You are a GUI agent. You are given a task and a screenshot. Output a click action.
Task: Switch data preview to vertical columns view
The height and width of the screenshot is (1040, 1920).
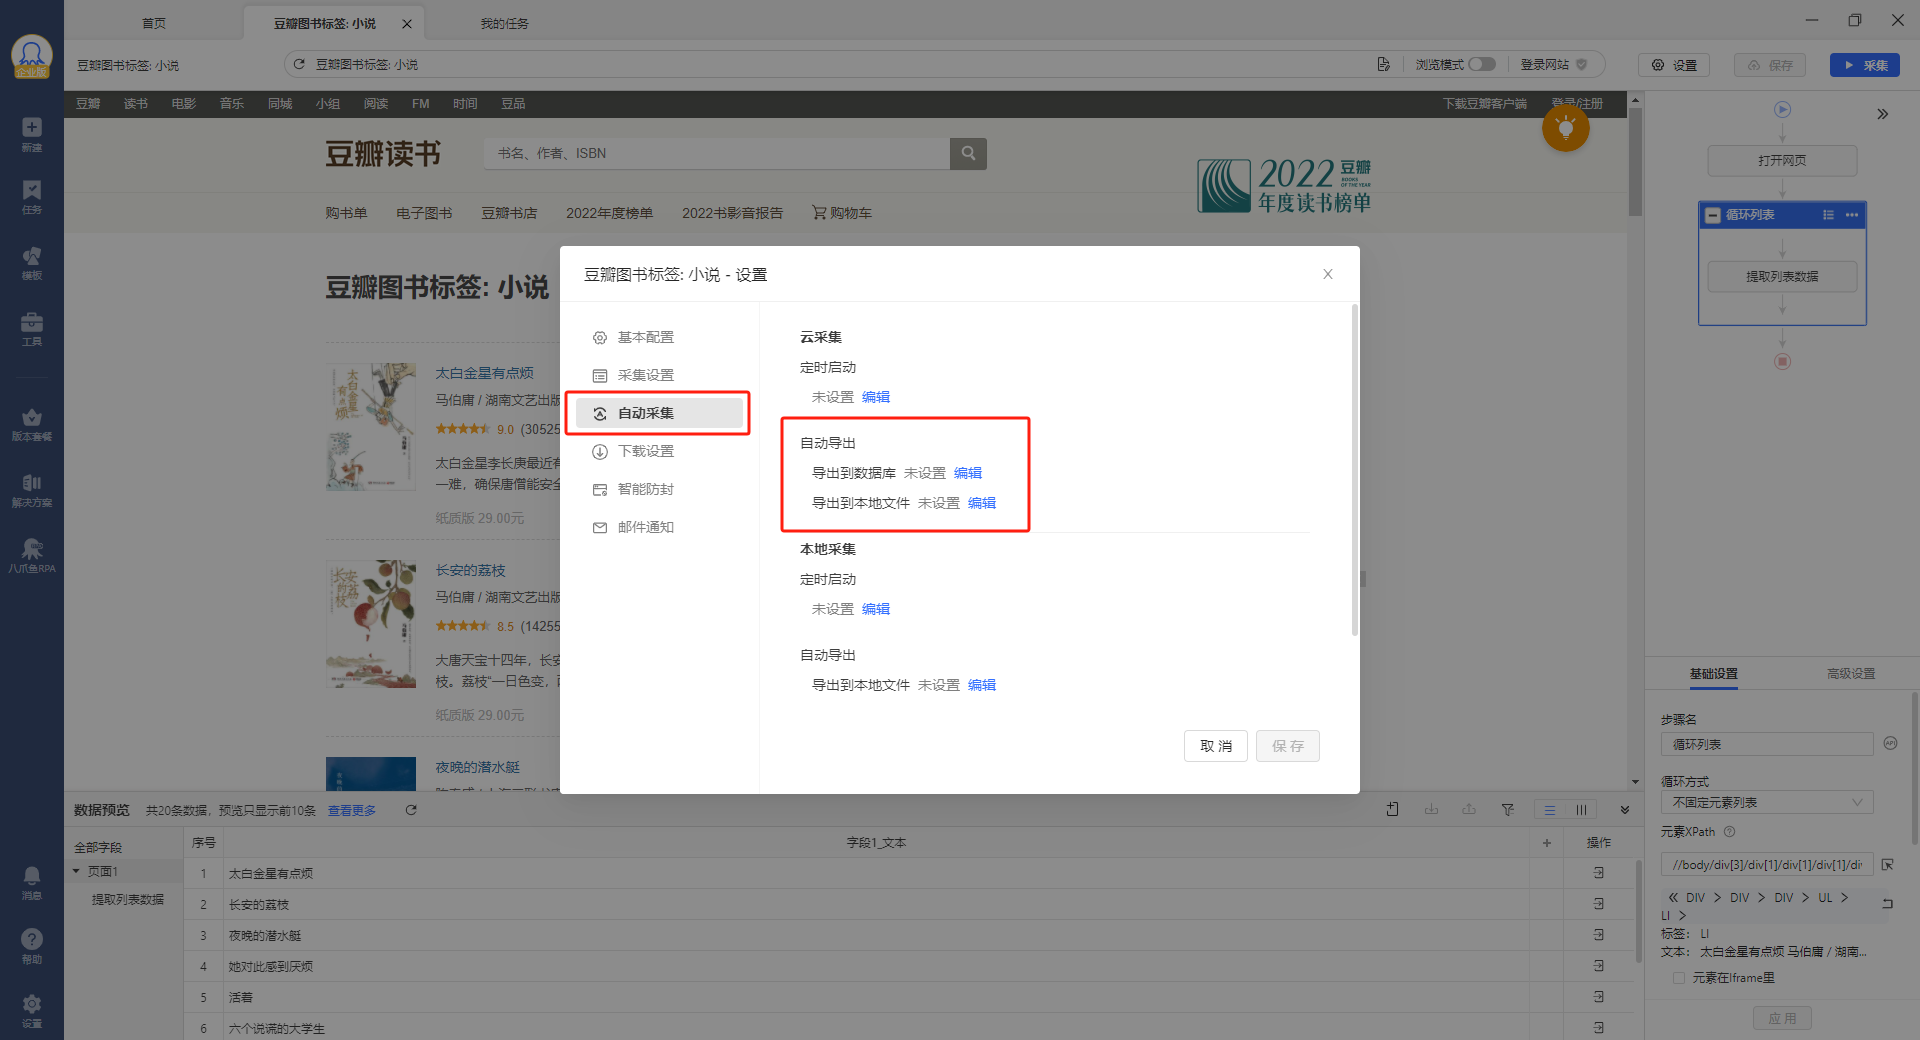1581,810
